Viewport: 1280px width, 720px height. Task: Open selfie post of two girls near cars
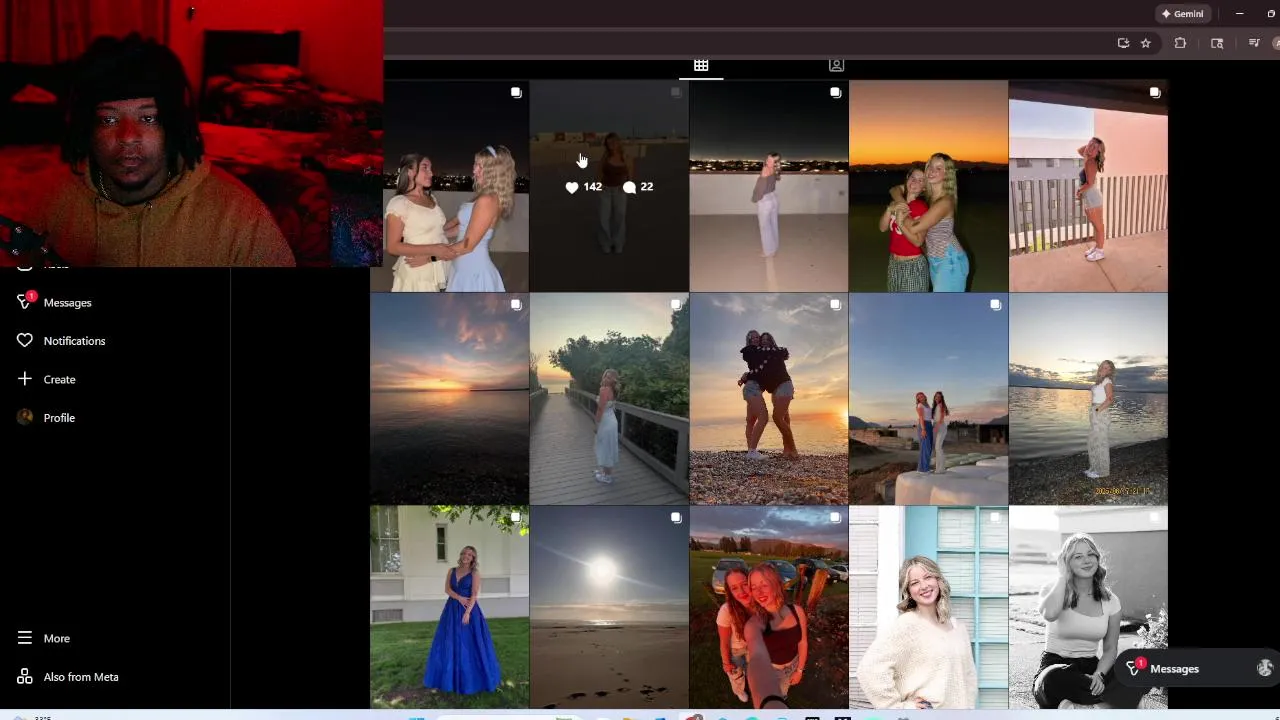[x=768, y=607]
